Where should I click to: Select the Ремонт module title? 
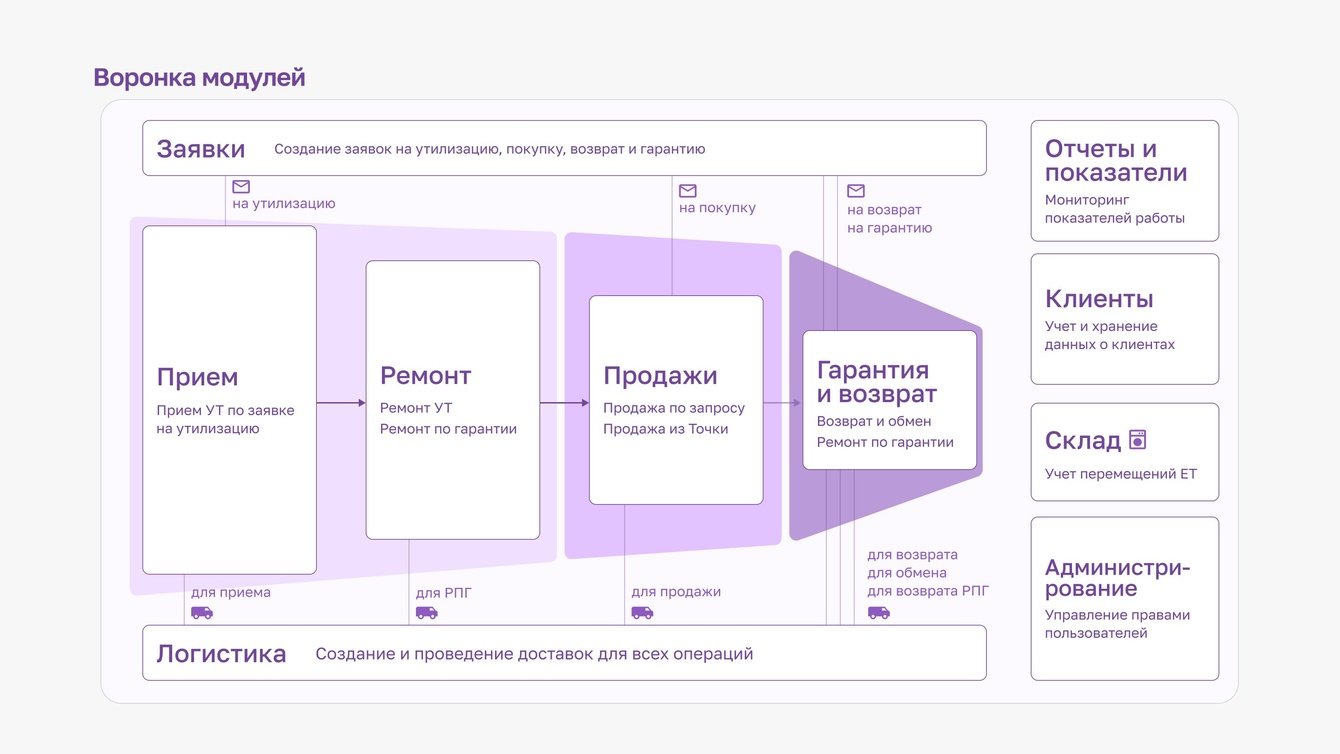point(425,376)
